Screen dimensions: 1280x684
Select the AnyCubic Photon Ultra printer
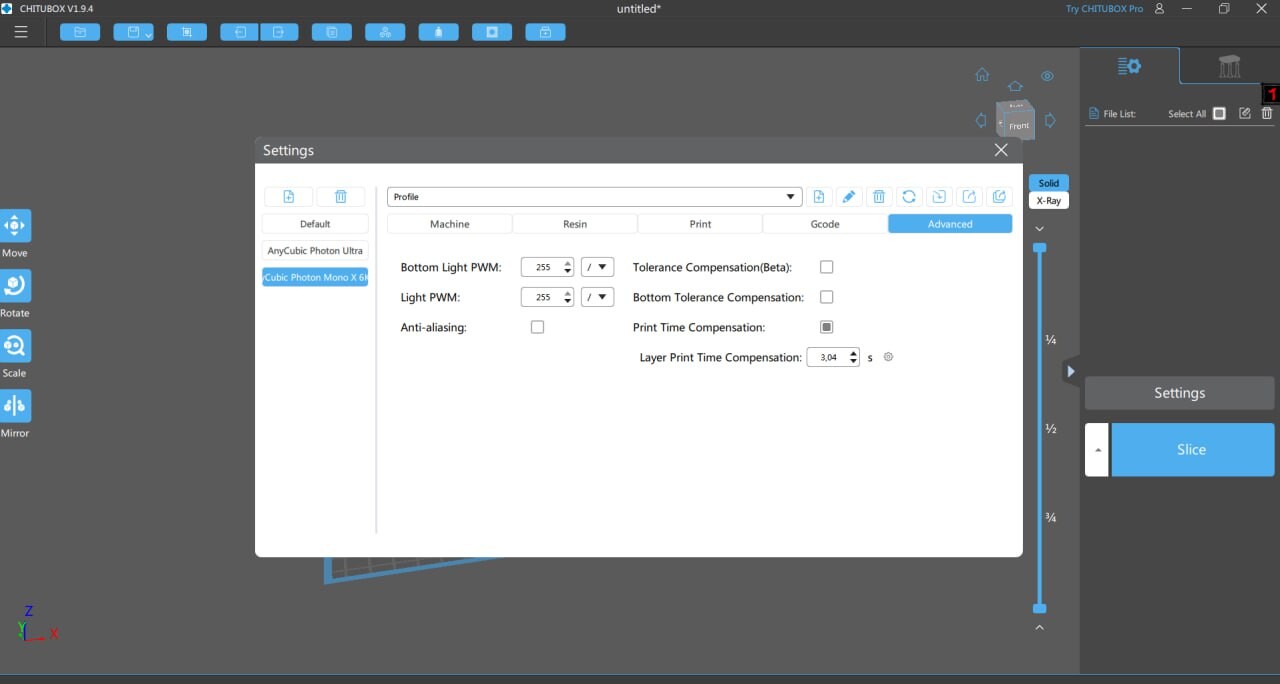click(x=315, y=251)
